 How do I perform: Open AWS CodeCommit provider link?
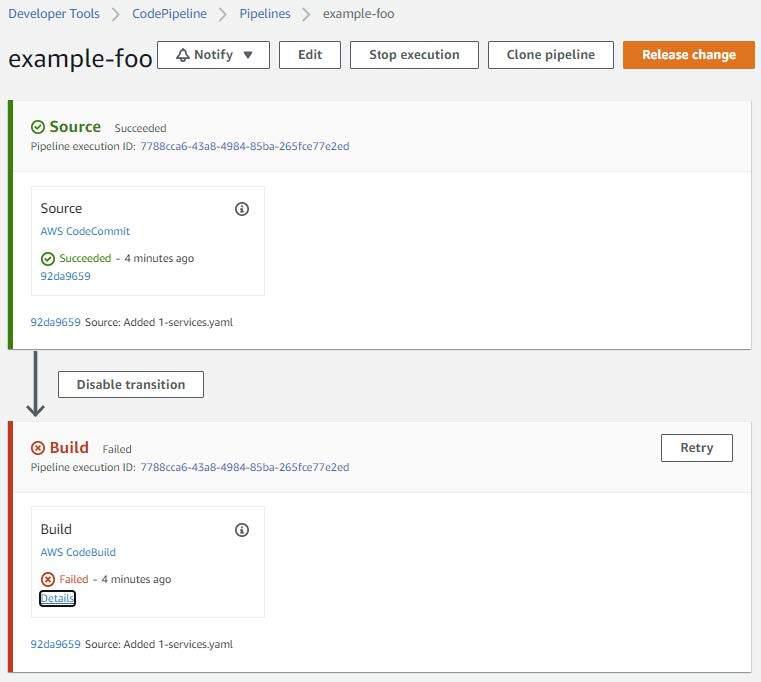click(85, 231)
